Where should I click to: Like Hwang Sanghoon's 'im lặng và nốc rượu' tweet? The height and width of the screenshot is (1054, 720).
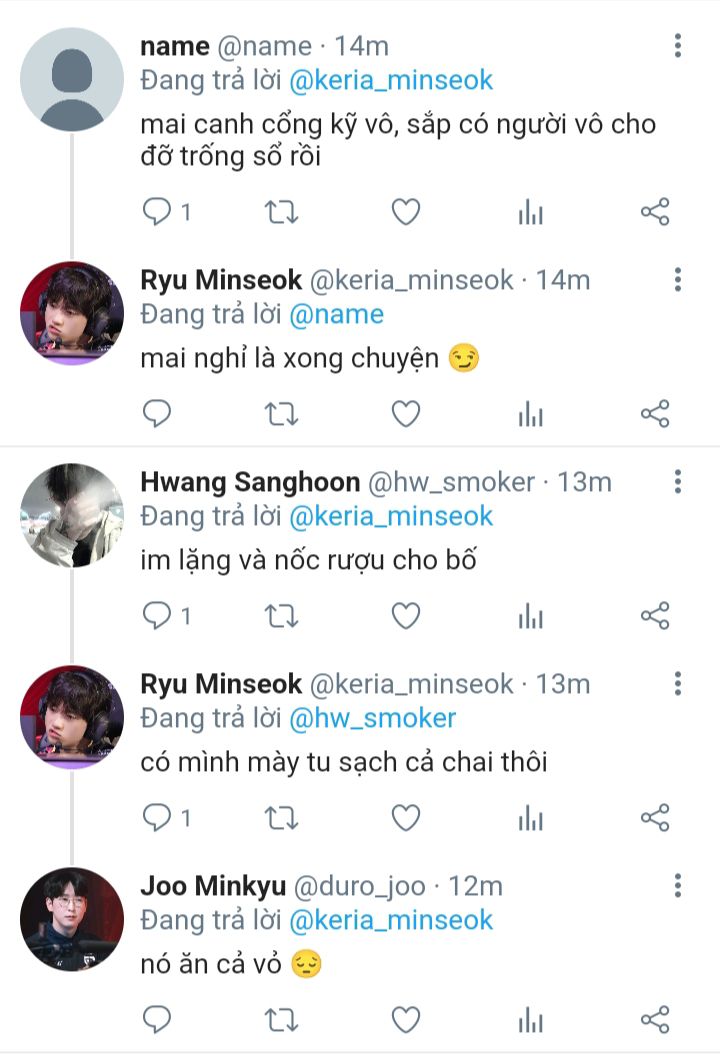point(406,616)
